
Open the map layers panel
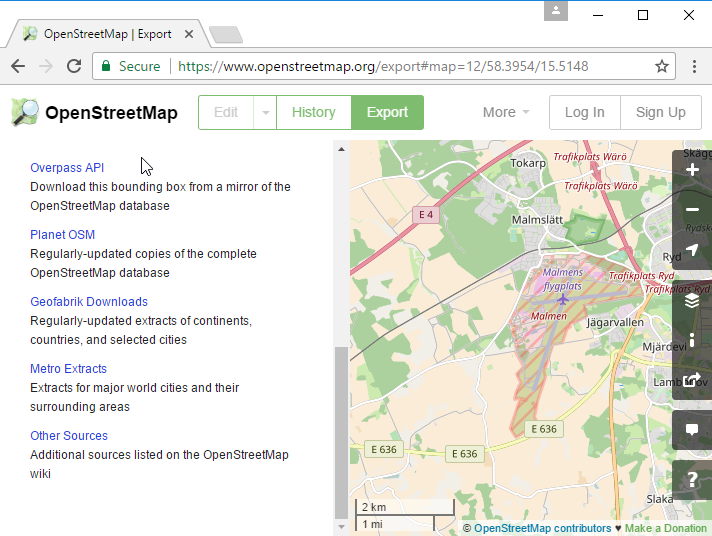692,300
